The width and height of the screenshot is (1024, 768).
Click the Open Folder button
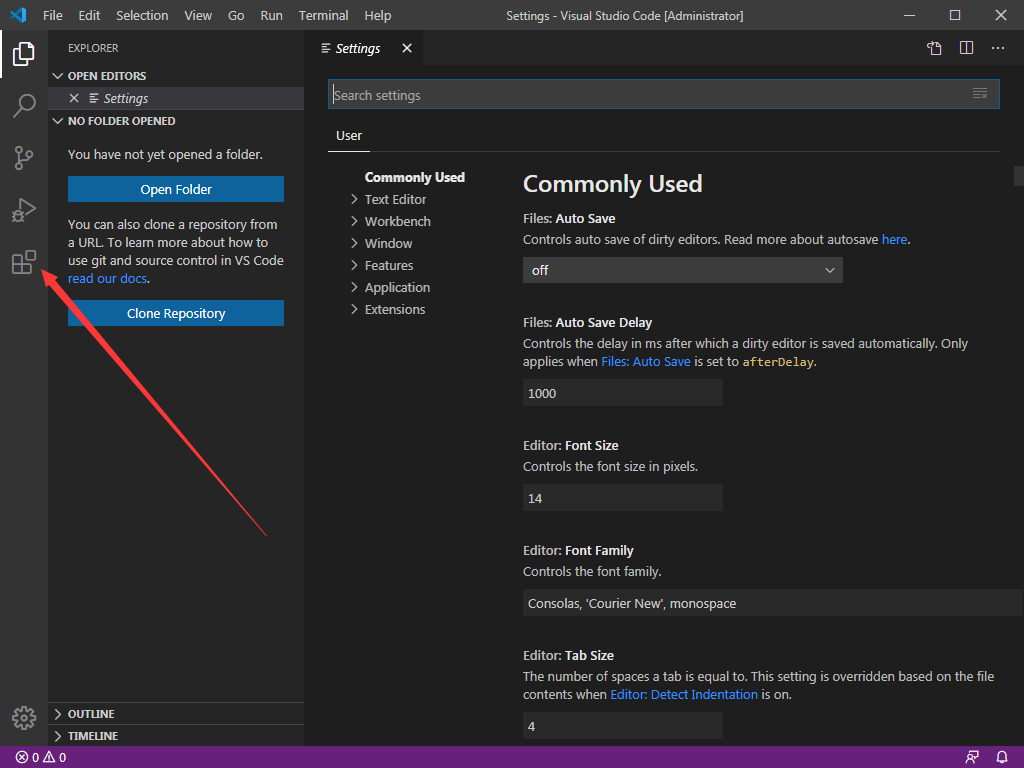click(x=175, y=188)
